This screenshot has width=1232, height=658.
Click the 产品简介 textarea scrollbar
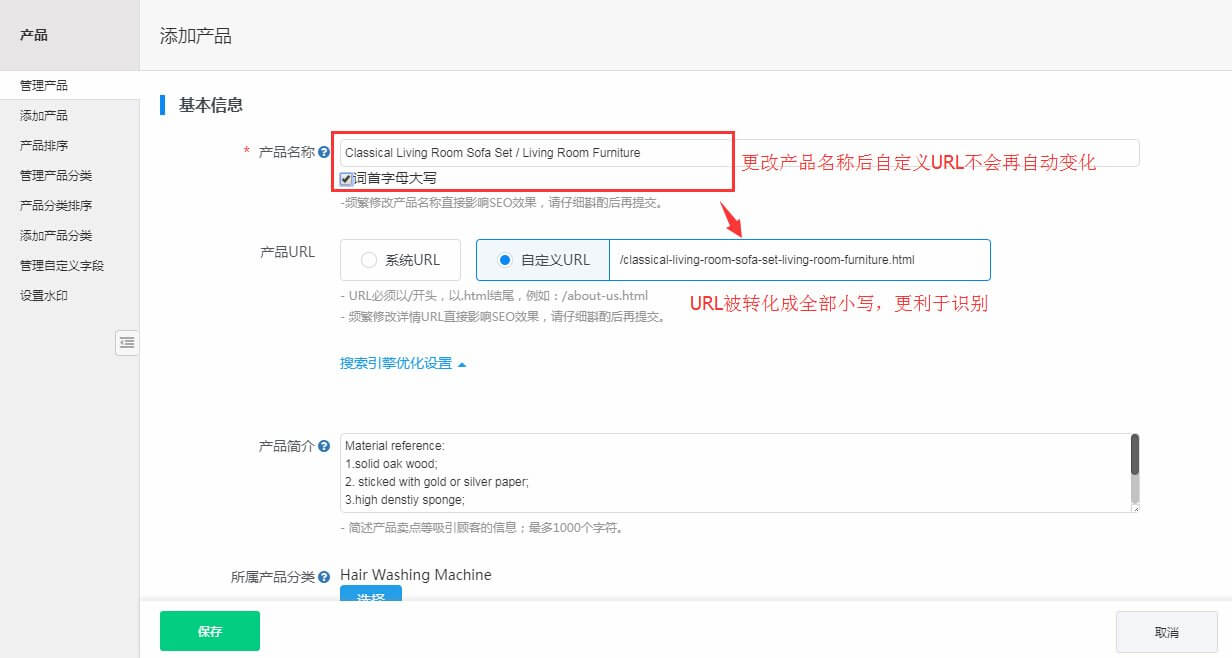1134,470
